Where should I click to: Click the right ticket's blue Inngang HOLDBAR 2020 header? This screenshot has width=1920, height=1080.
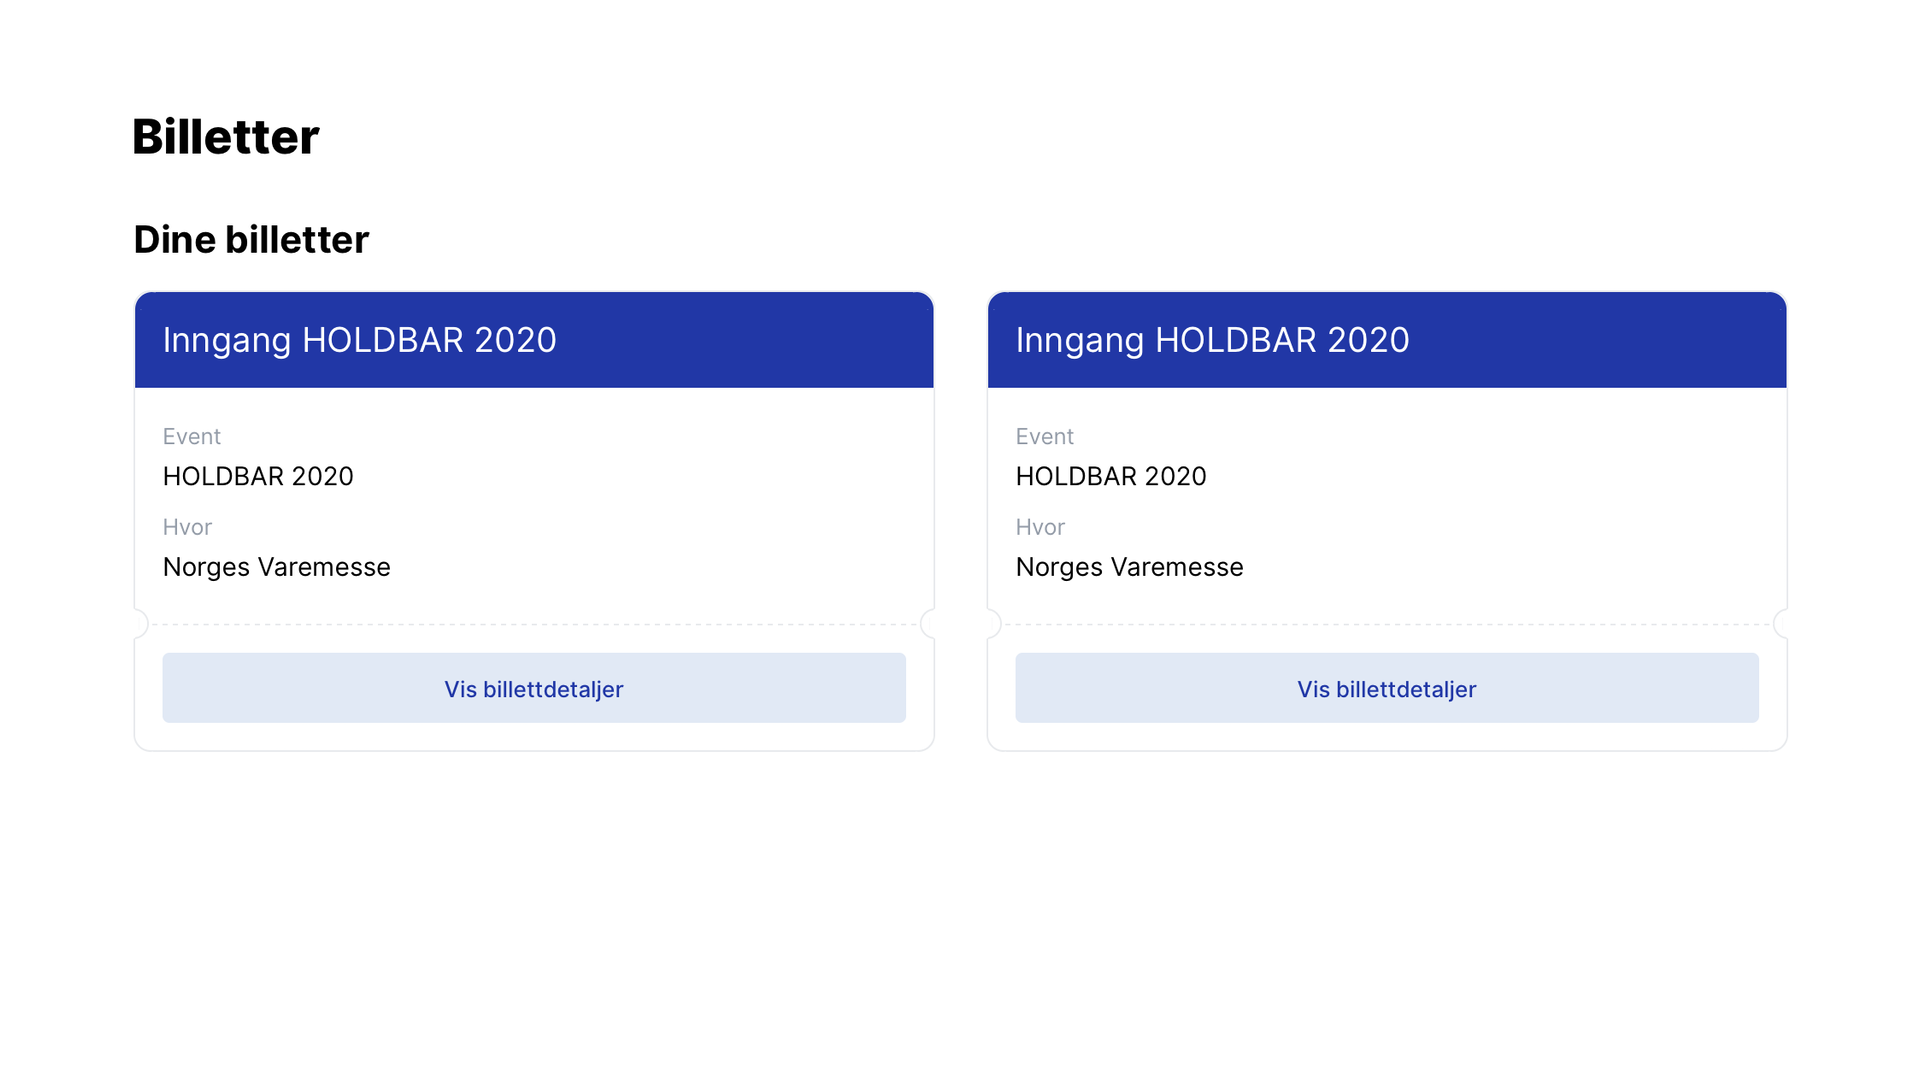click(1387, 340)
